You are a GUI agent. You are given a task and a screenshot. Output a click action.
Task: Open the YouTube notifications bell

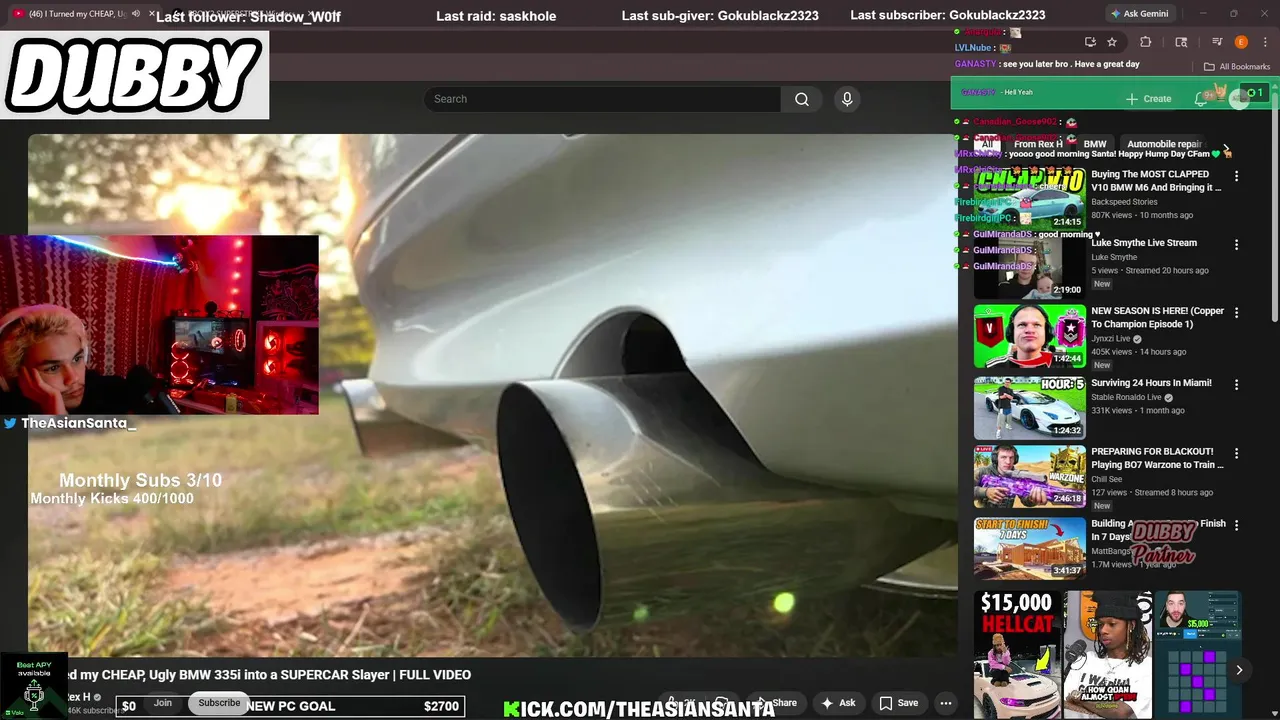tap(1201, 98)
